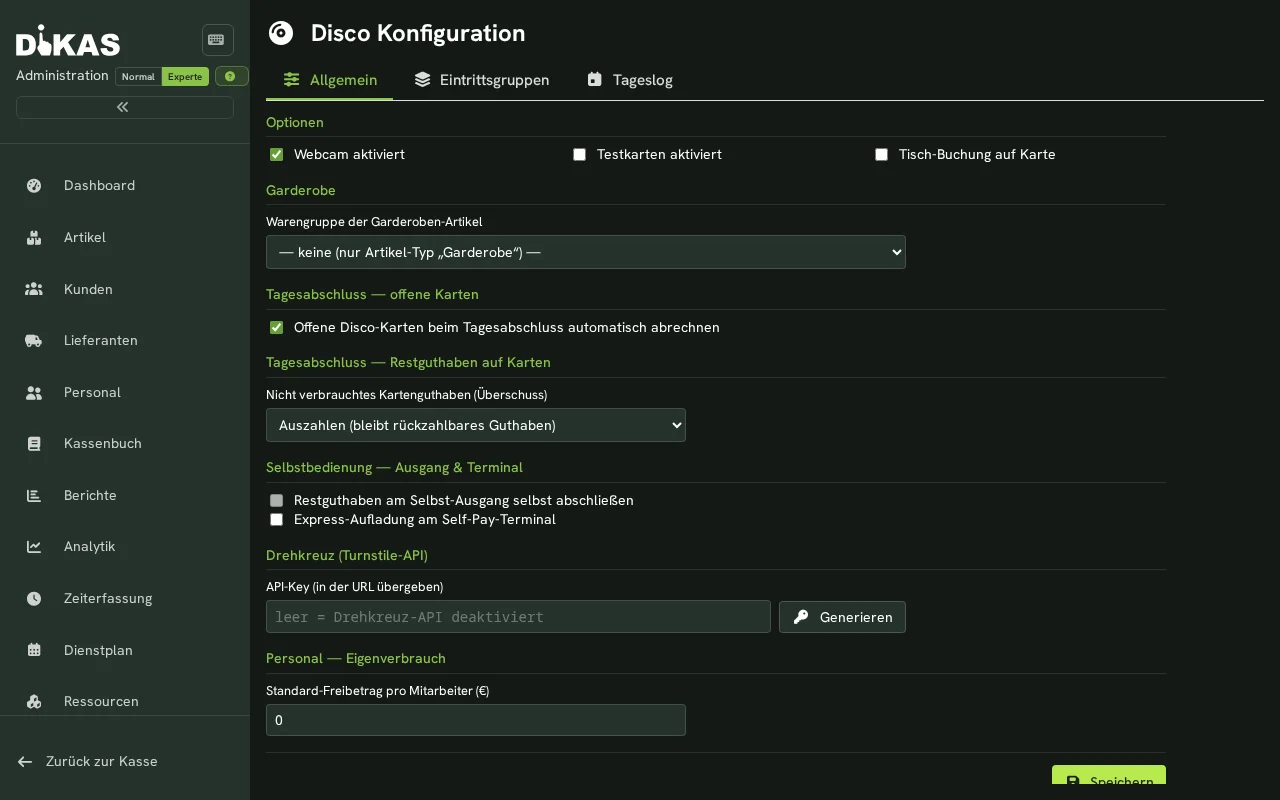Click the Generieren API key button
Screen dimensions: 1280x800
point(842,617)
